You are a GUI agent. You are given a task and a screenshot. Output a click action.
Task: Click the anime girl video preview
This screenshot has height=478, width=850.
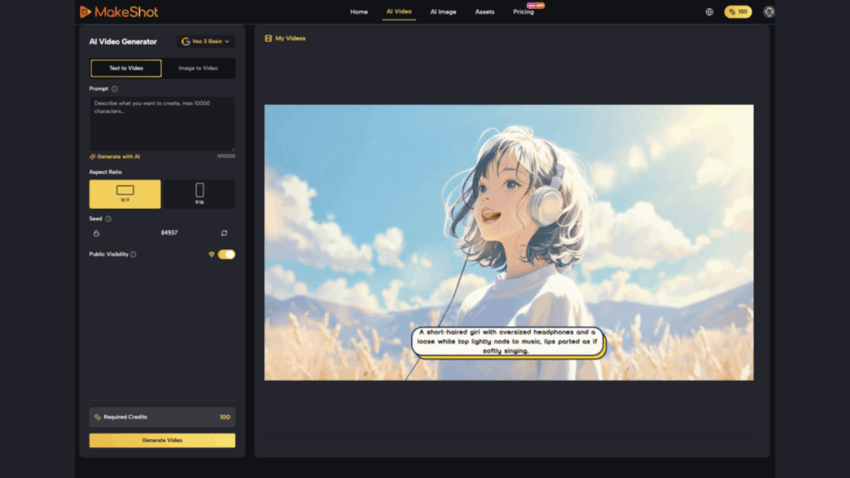[x=508, y=242]
